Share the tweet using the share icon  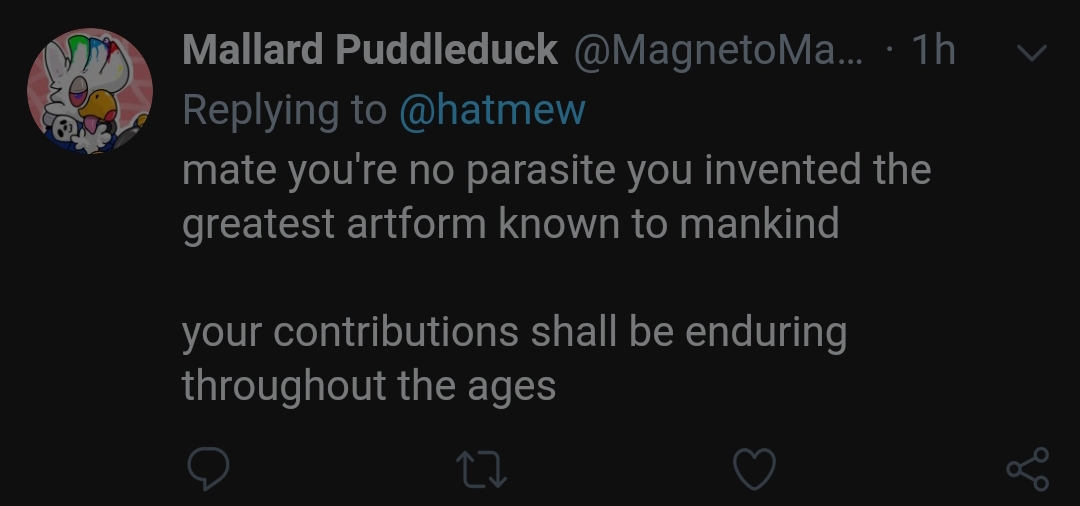point(1027,469)
